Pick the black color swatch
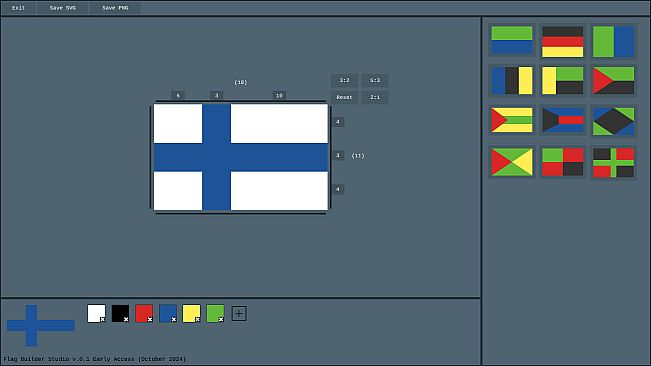Image resolution: width=651 pixels, height=366 pixels. (119, 312)
